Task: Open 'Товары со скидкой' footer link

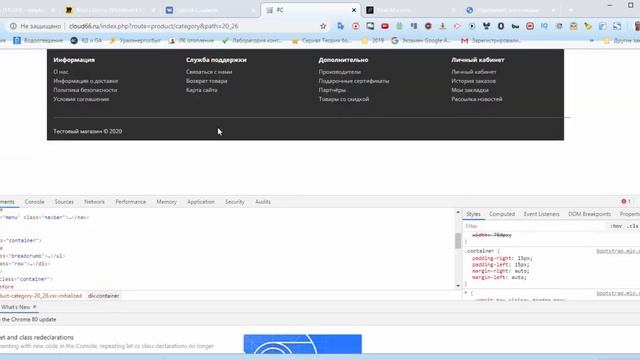Action: 344,99
